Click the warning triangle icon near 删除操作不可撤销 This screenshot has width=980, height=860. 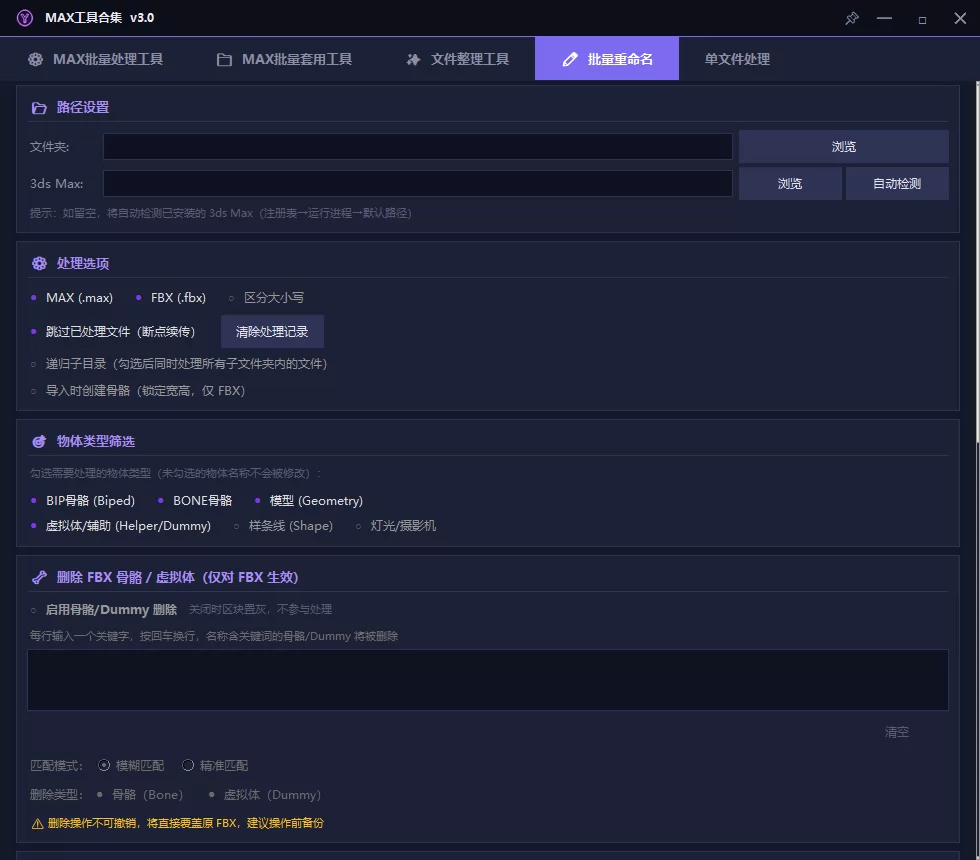click(38, 824)
